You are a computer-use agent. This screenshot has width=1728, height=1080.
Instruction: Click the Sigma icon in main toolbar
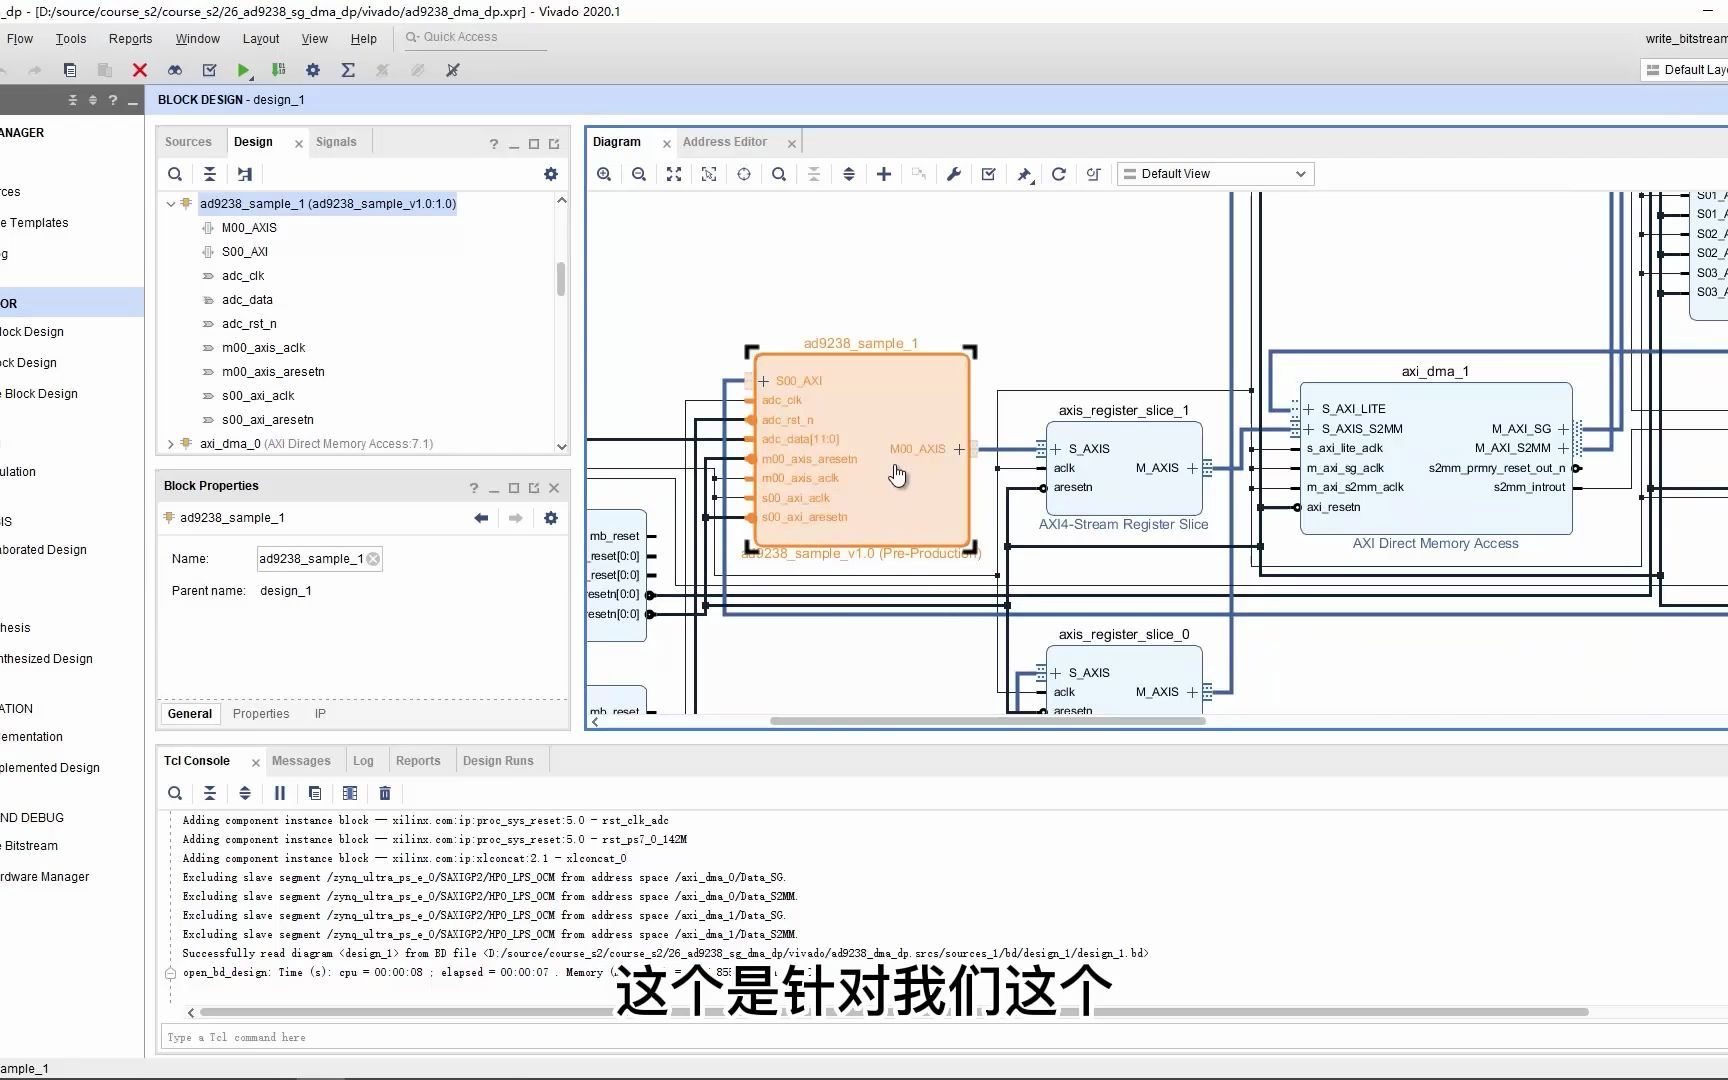pos(348,70)
